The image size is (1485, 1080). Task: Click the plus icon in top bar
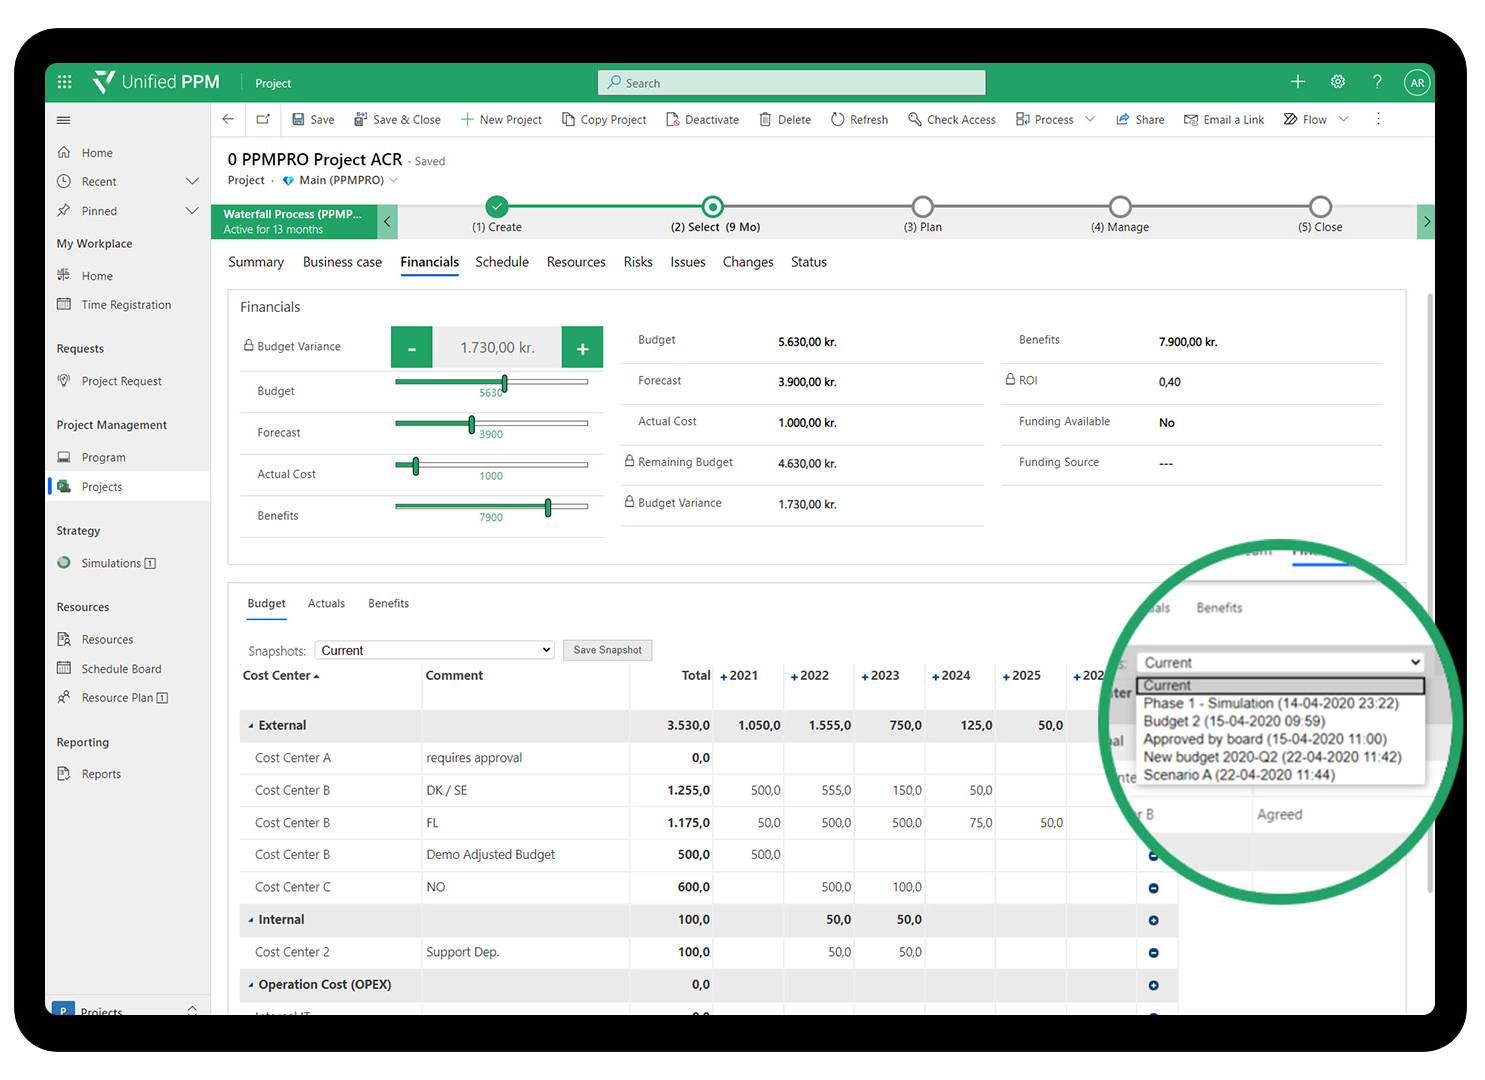point(1297,82)
